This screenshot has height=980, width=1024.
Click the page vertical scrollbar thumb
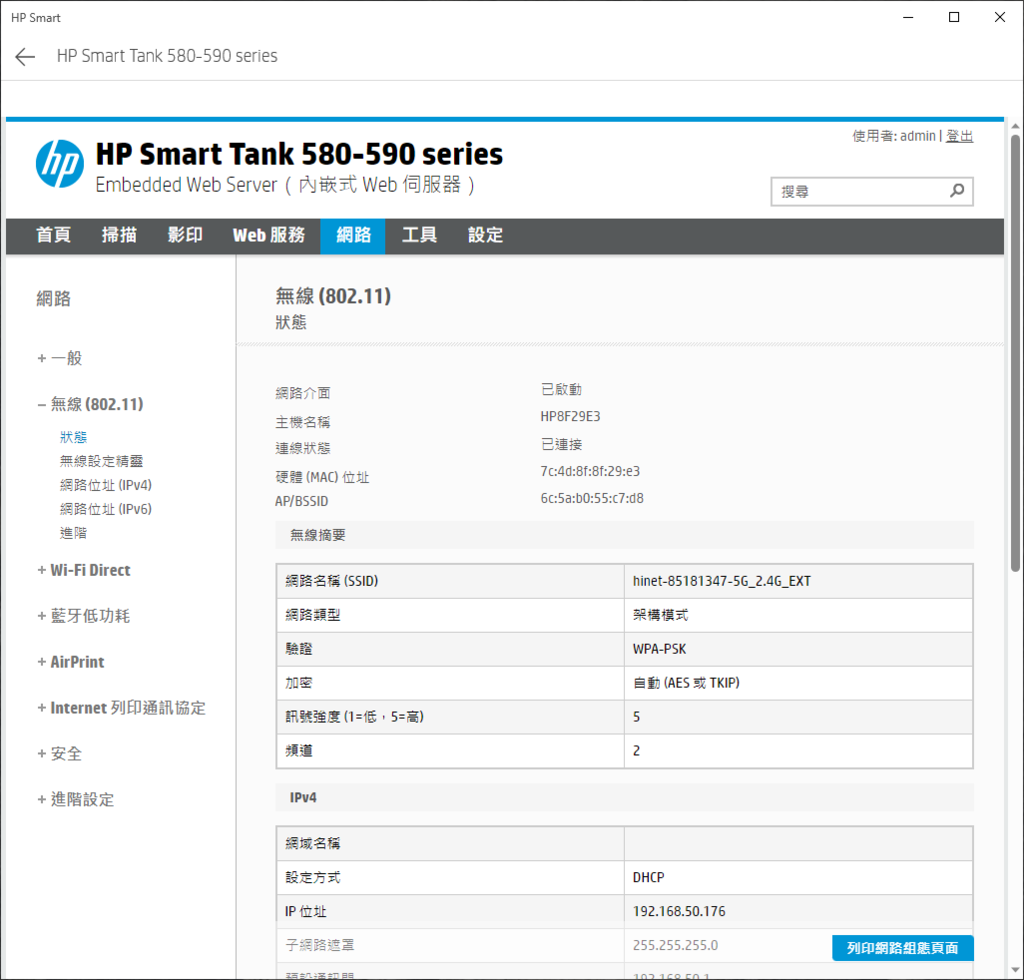[1016, 353]
